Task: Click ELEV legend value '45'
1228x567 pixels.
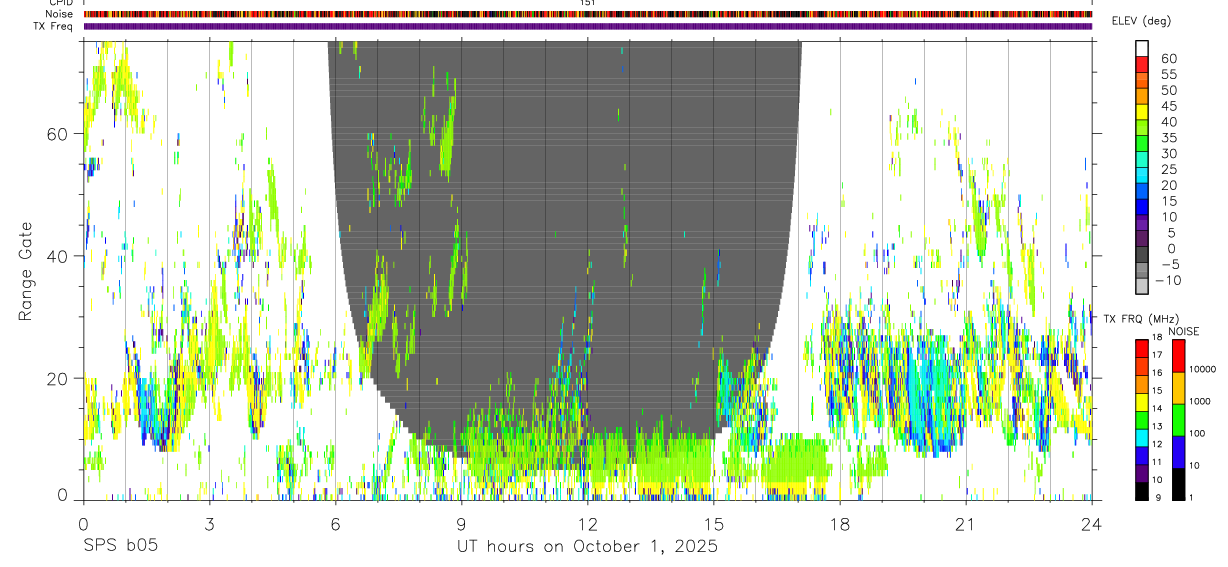Action: [x=1169, y=106]
